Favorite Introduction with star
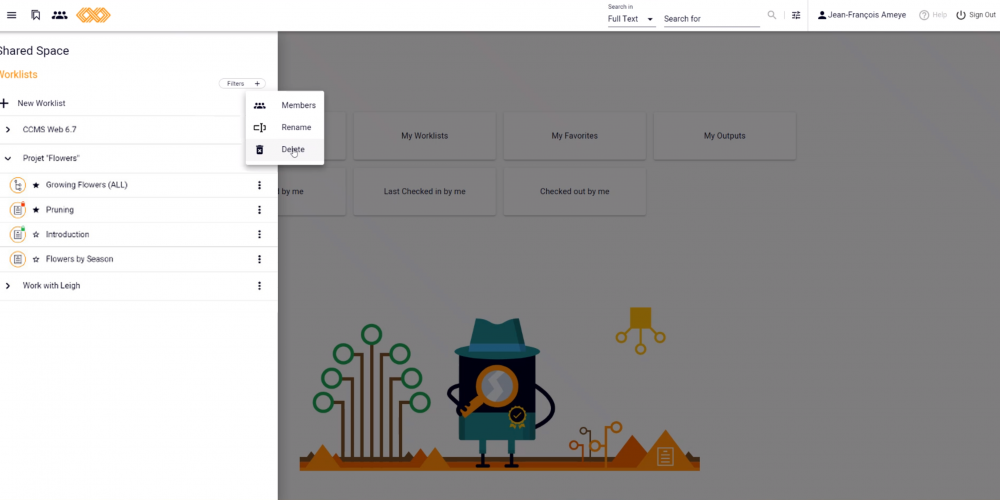Image resolution: width=1000 pixels, height=500 pixels. 36,234
